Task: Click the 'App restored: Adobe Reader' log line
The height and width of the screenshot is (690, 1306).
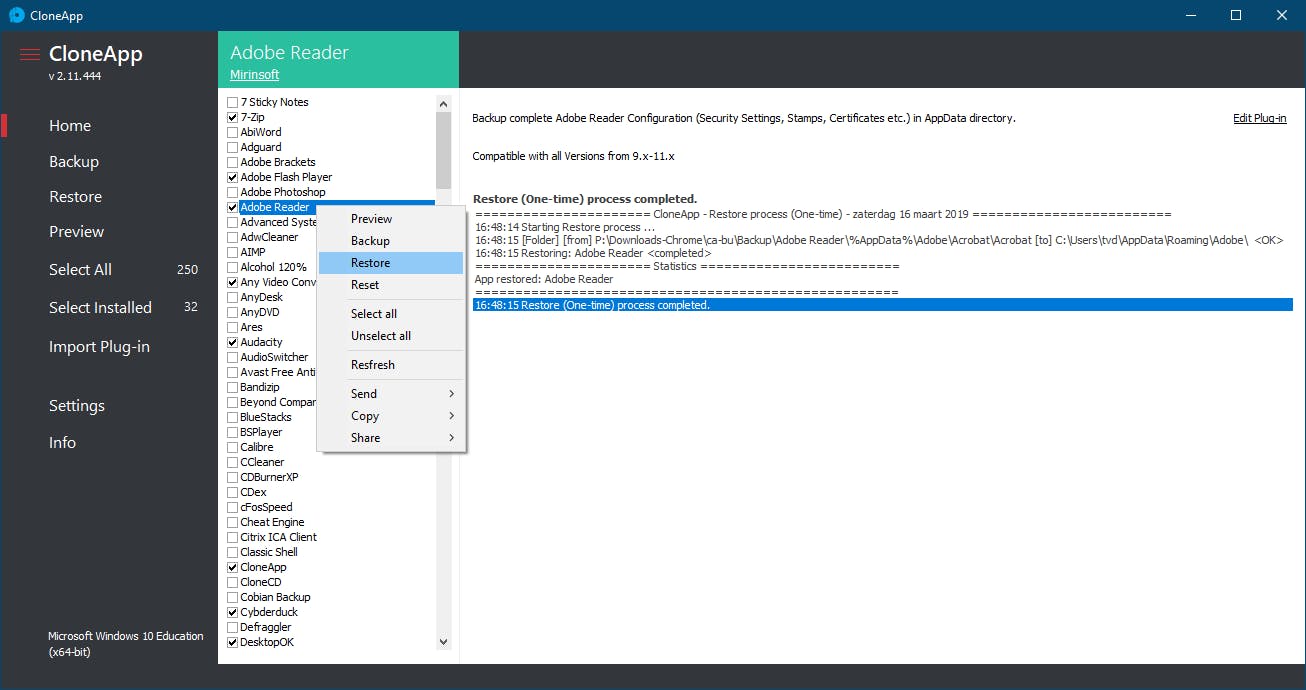Action: pos(544,279)
